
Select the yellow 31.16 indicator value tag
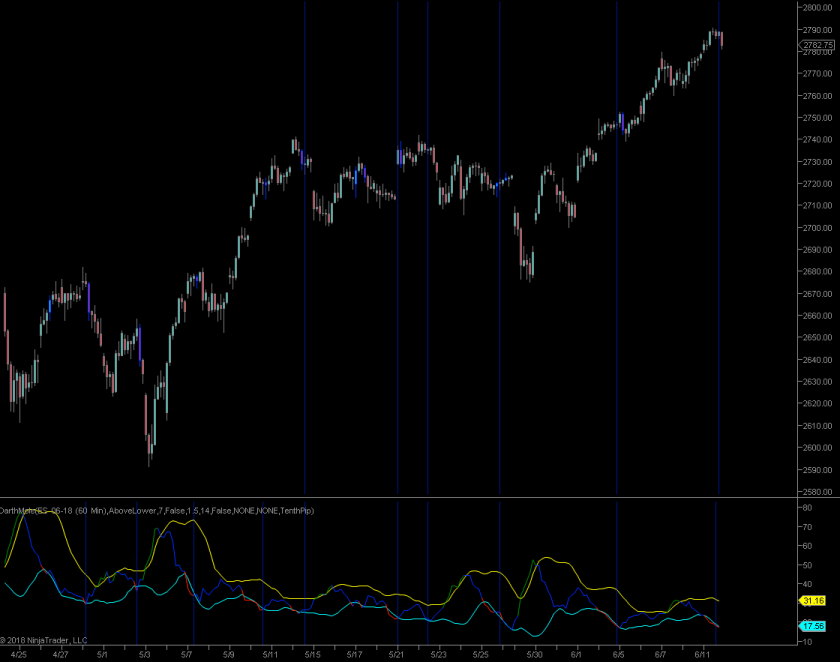[x=811, y=600]
